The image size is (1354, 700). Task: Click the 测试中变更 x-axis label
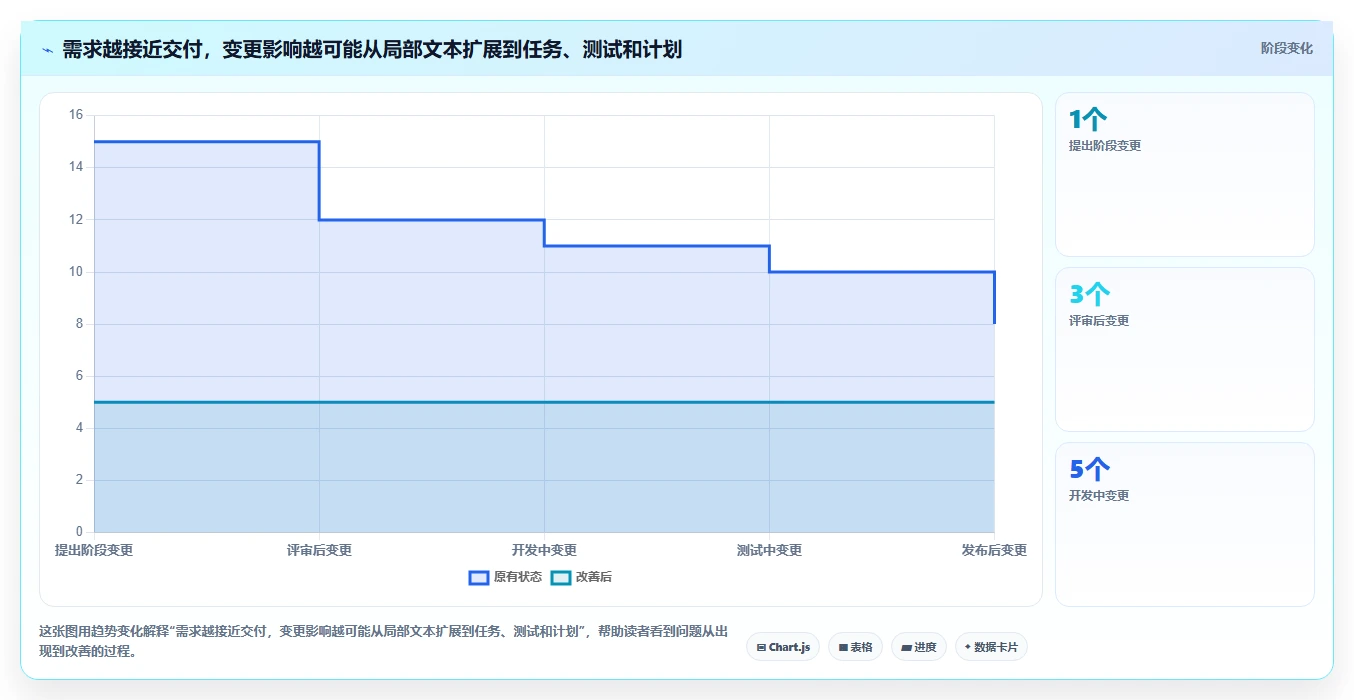coord(769,550)
